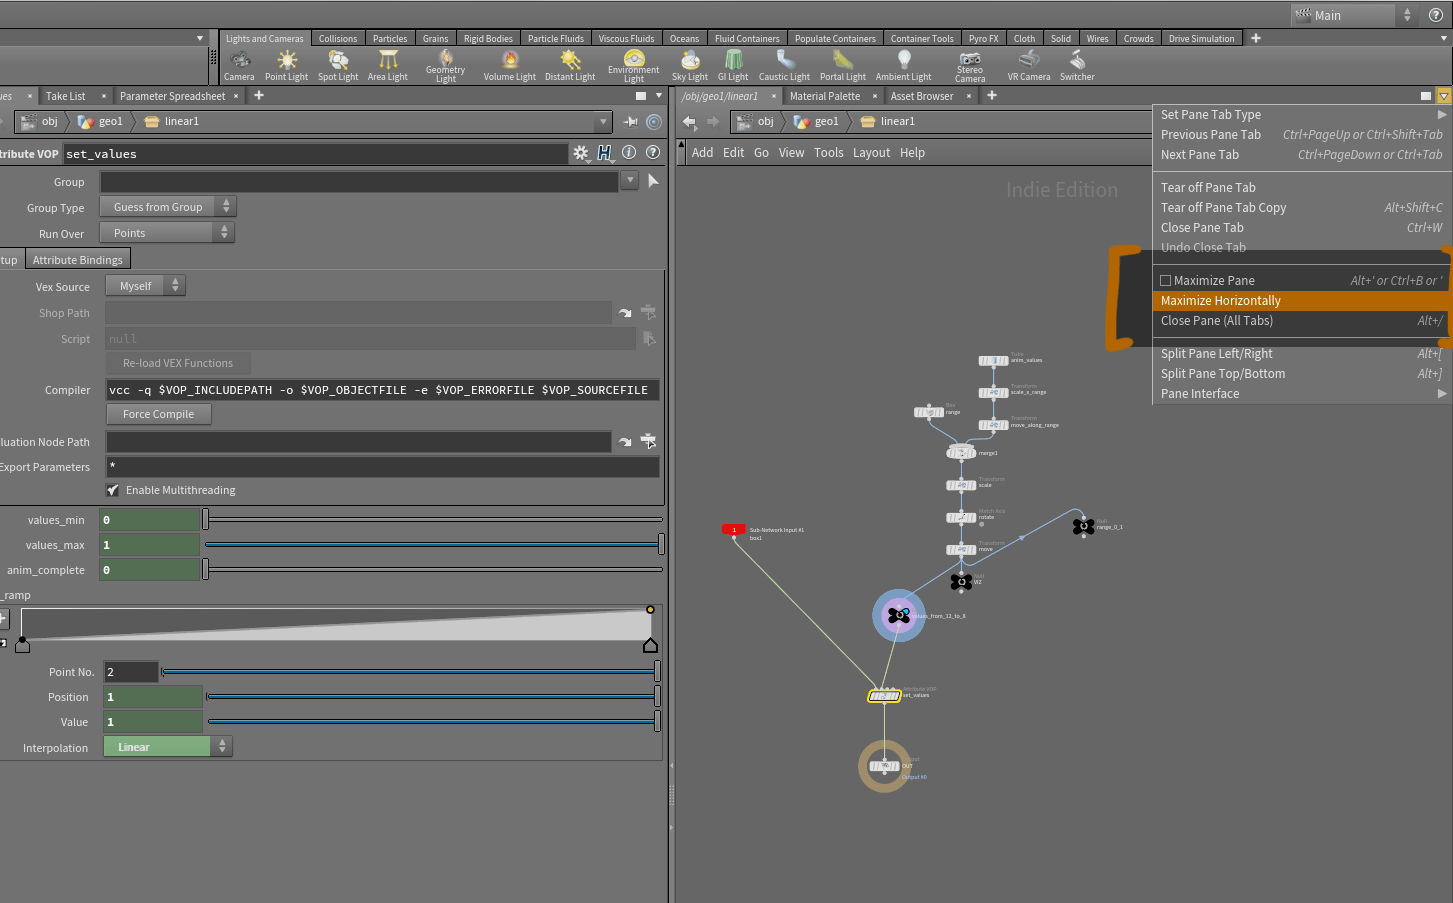Click Re-load VEX Functions button
1453x903 pixels.
[178, 363]
